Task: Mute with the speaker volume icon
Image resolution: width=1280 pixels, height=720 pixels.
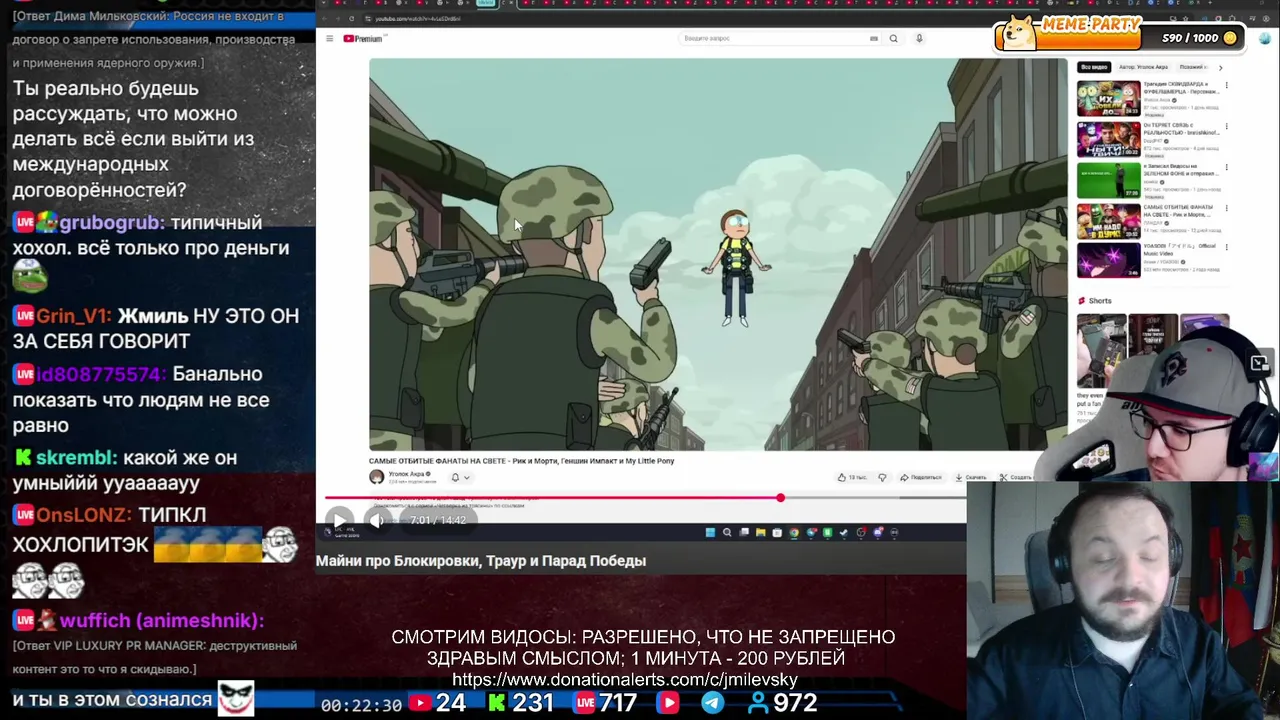Action: pos(377,520)
